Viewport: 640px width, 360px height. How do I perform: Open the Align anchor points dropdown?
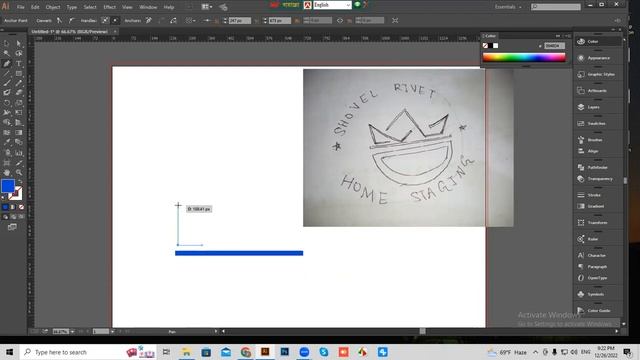pyautogui.click(x=190, y=20)
